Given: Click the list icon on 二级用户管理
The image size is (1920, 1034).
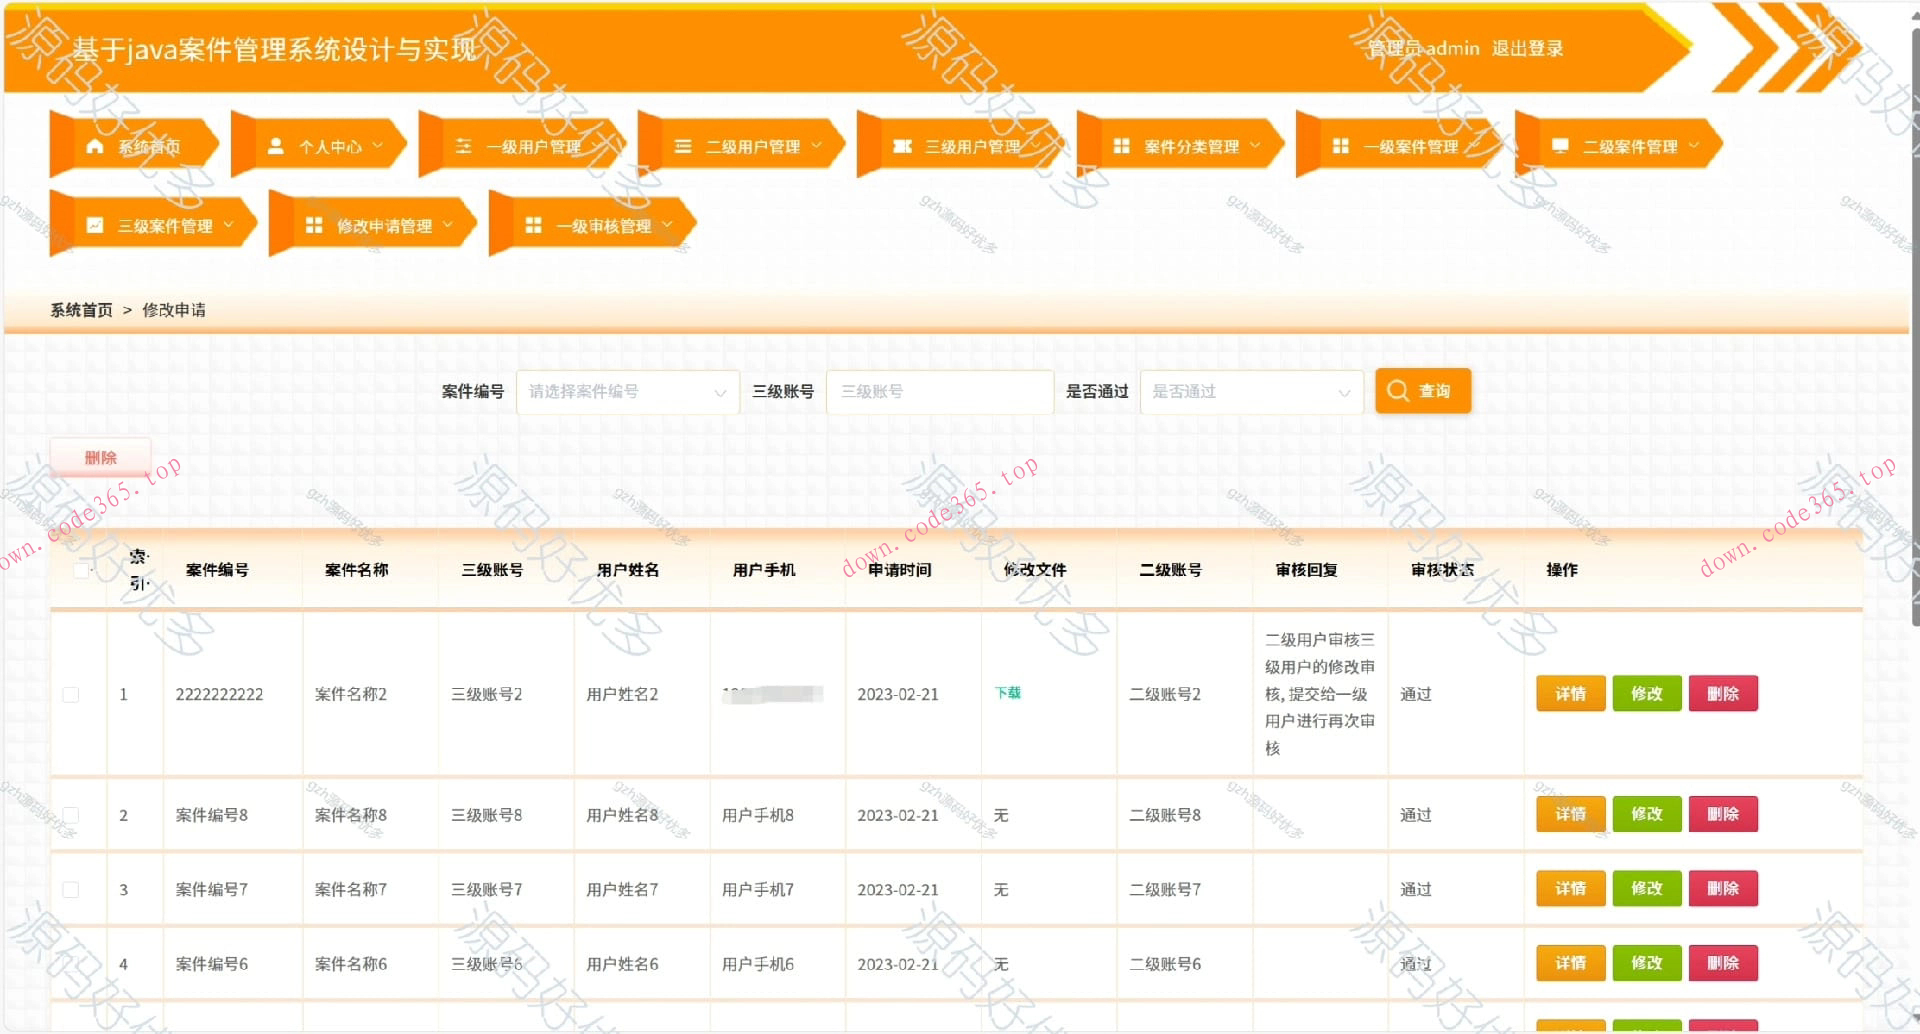Looking at the screenshot, I should [x=683, y=145].
